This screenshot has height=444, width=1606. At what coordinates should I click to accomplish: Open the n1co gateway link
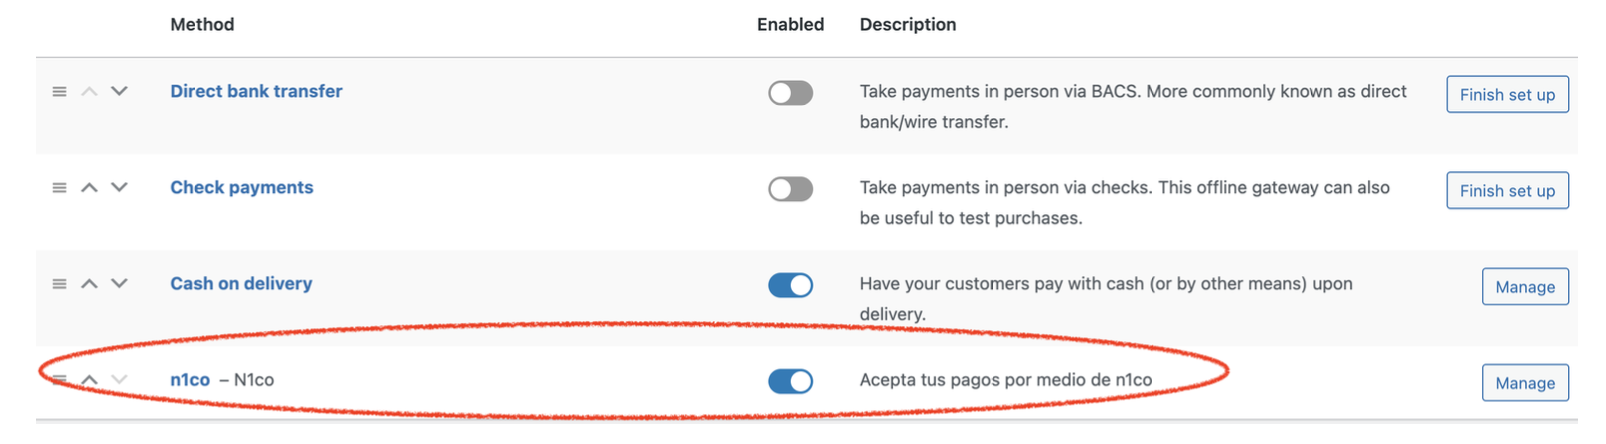pyautogui.click(x=190, y=380)
